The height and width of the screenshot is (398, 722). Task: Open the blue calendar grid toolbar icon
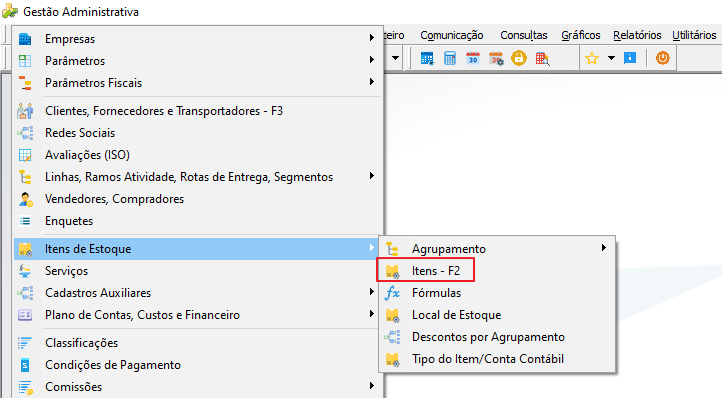click(427, 59)
